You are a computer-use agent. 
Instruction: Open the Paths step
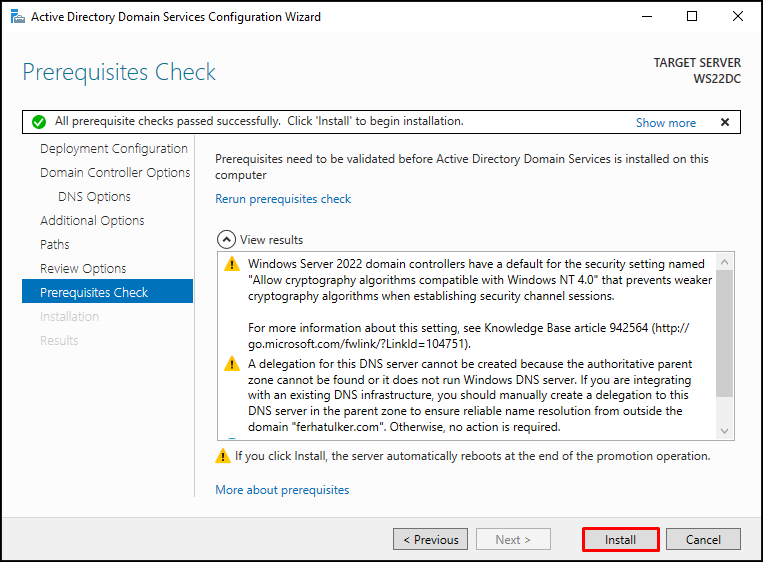[x=54, y=244]
